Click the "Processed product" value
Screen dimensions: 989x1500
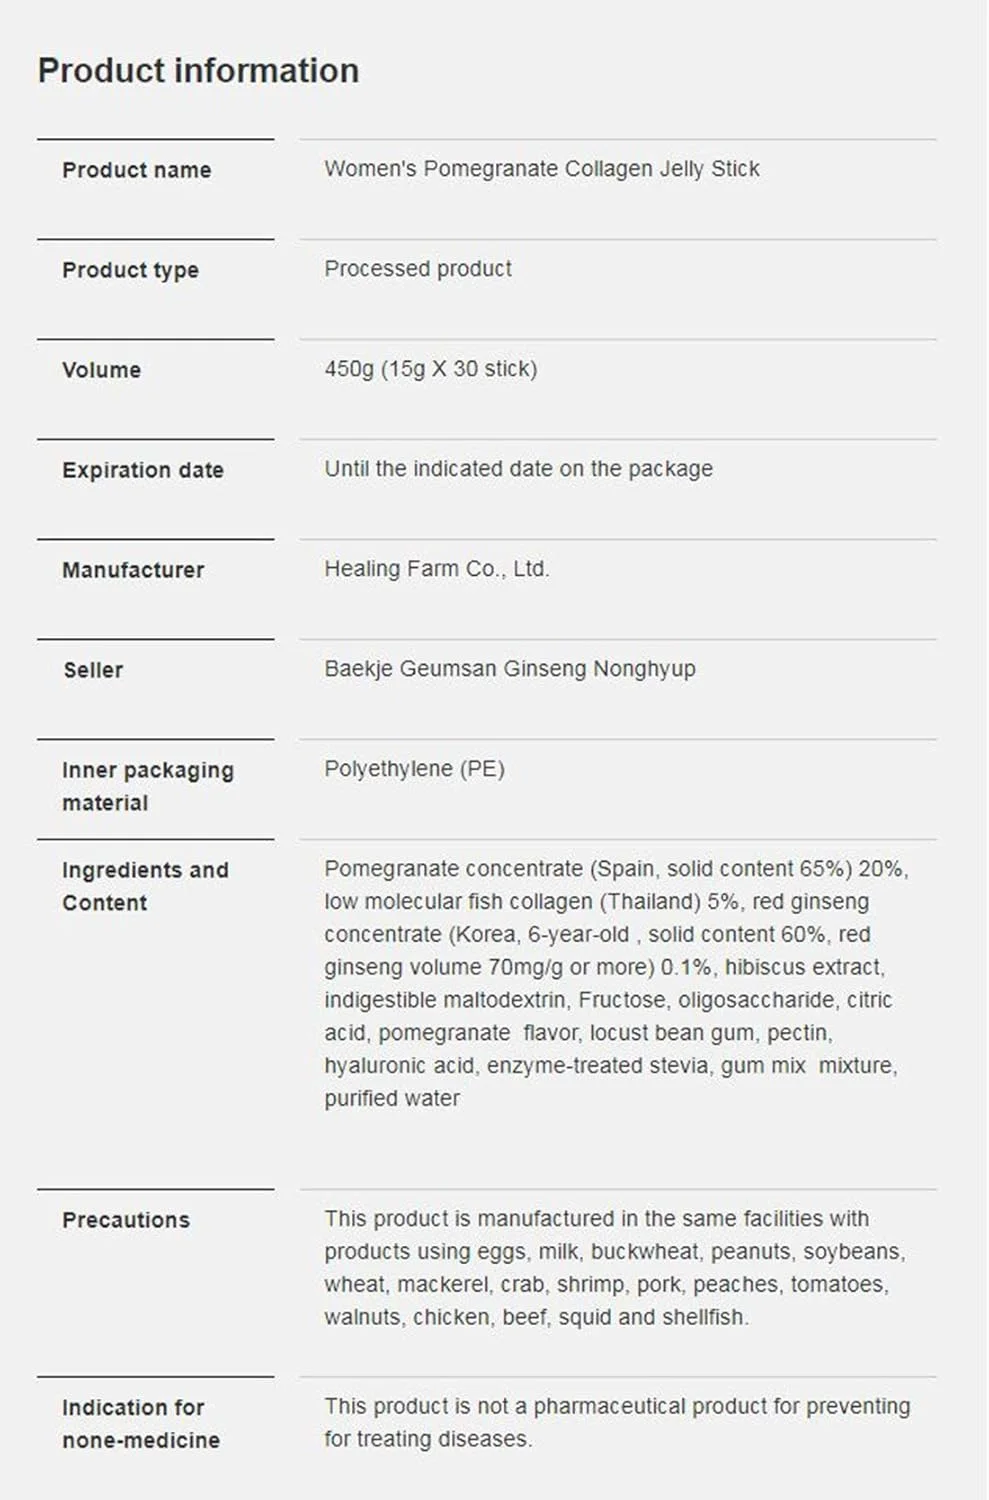[417, 269]
